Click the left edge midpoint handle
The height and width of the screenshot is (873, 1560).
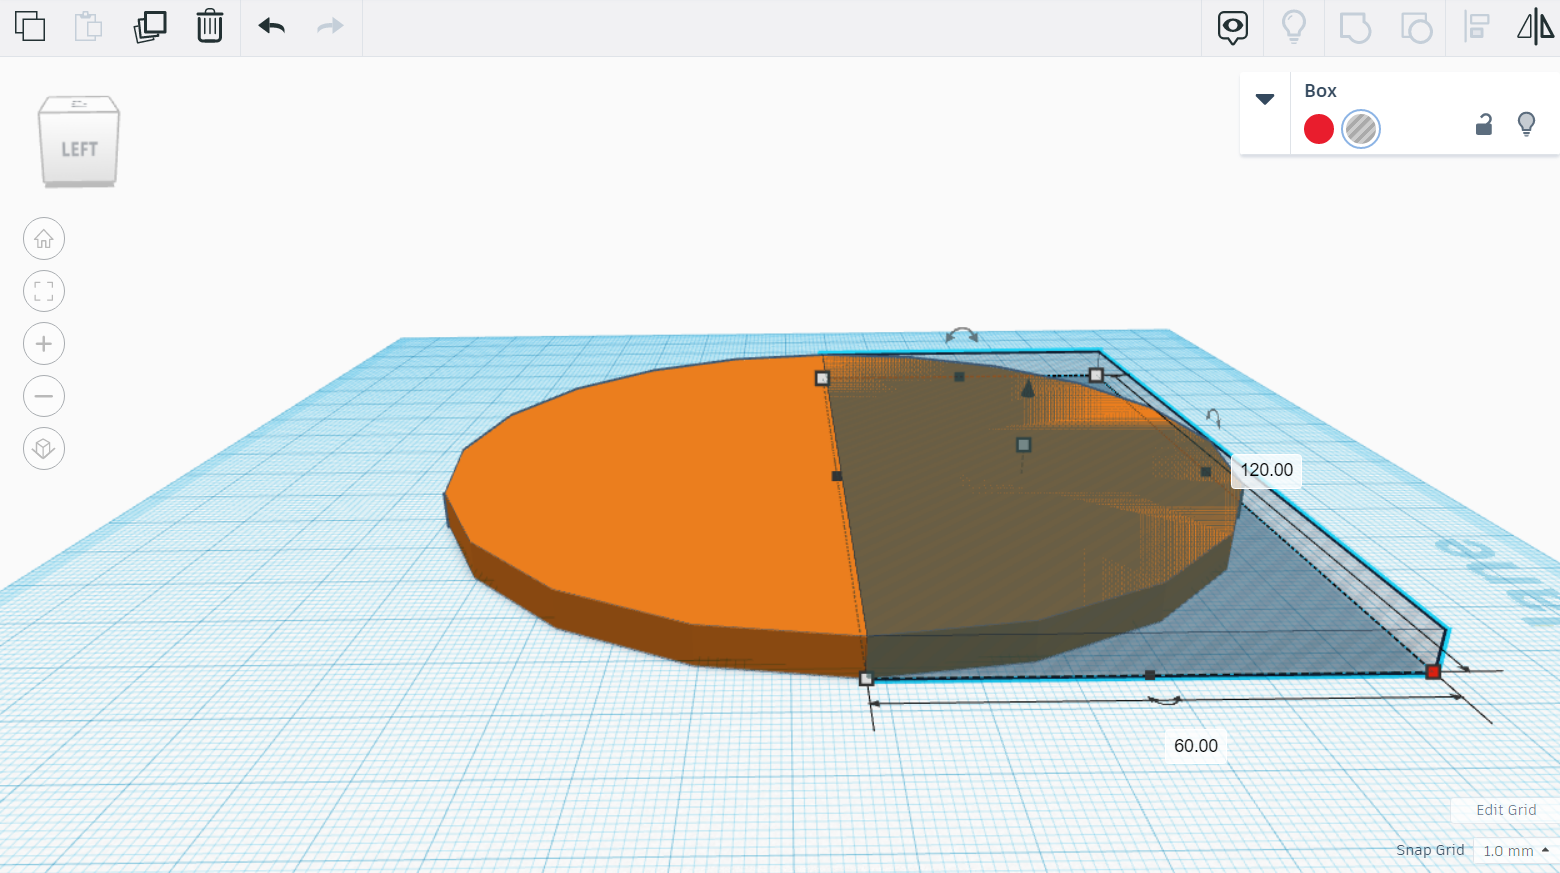837,476
